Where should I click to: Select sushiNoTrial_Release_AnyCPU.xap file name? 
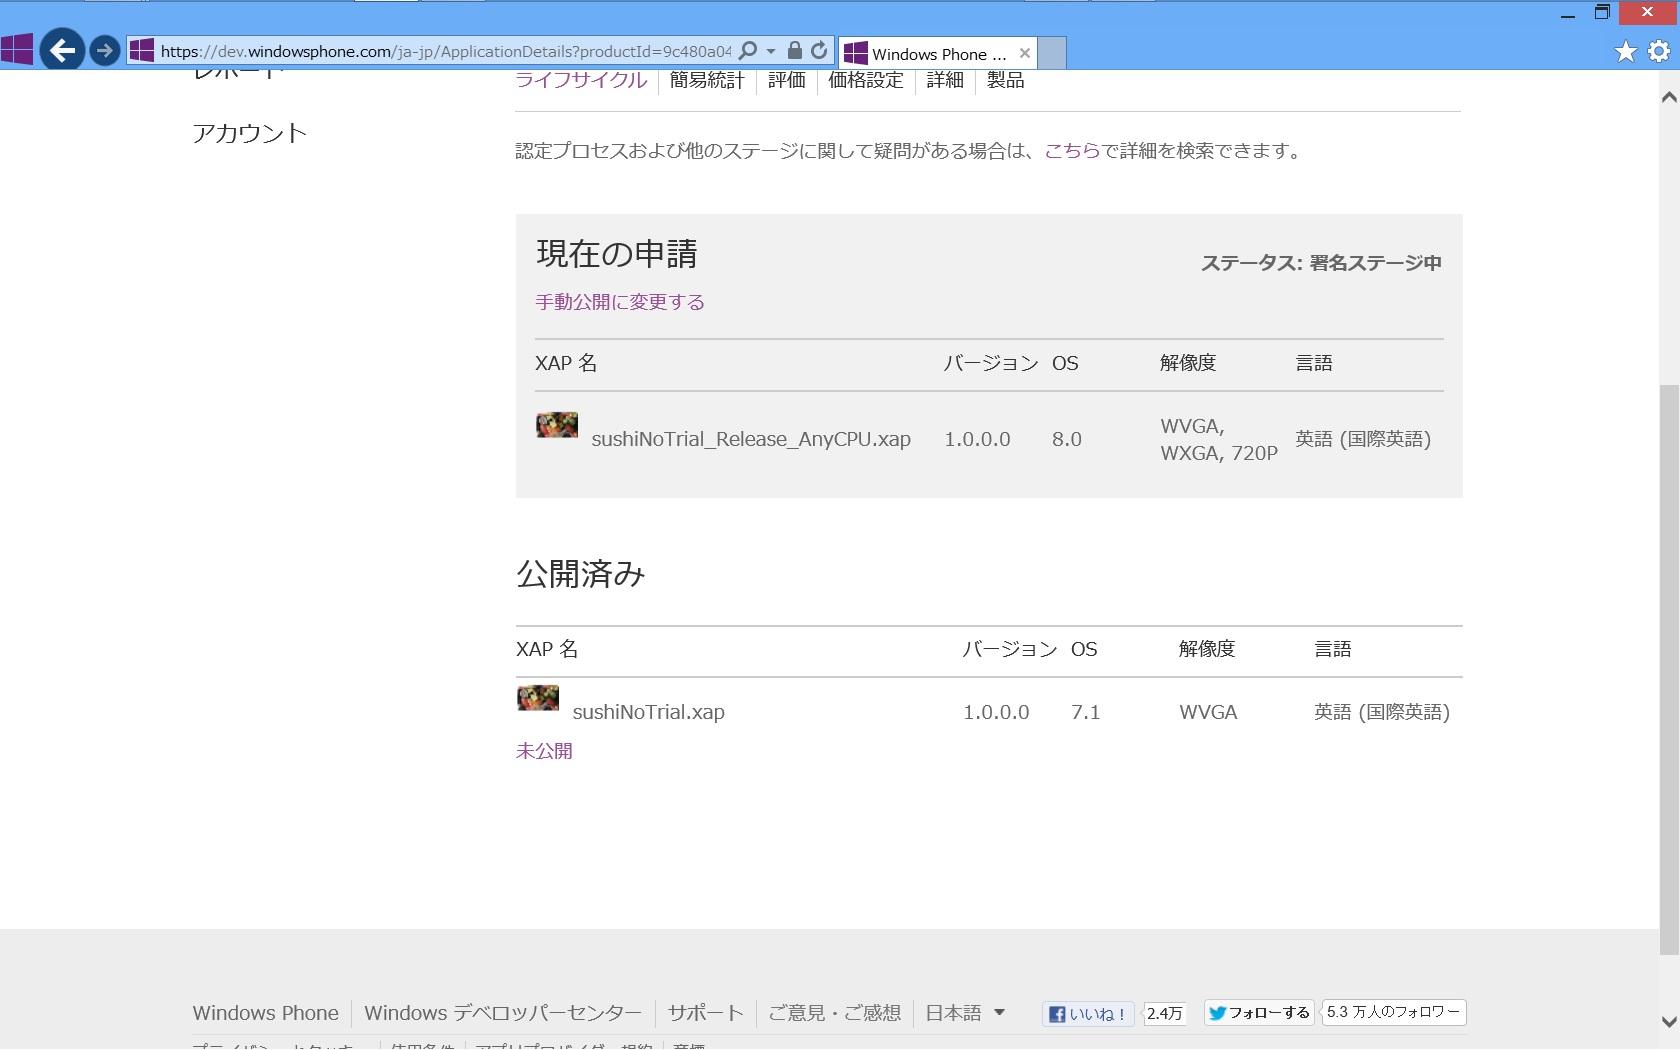coord(751,439)
